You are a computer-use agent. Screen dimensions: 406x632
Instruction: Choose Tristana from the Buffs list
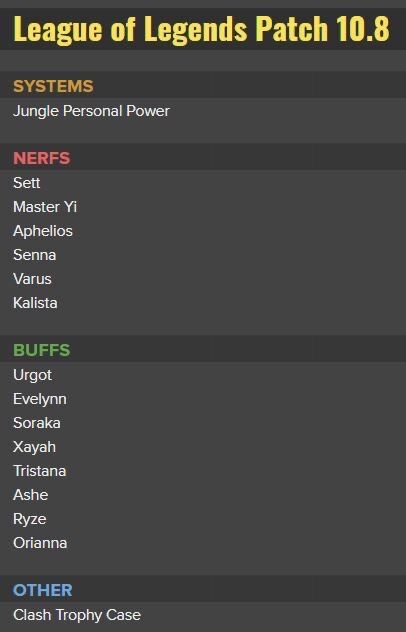pos(40,471)
